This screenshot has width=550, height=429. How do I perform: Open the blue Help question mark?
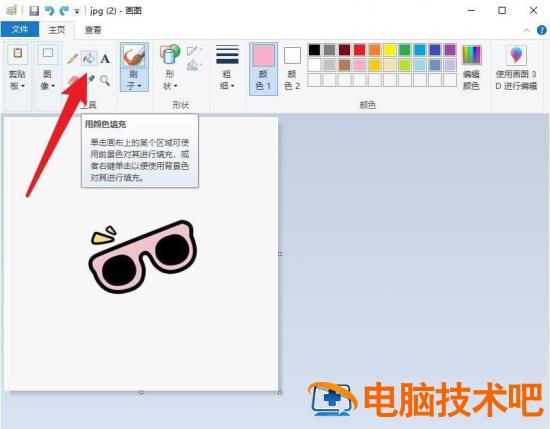(542, 30)
